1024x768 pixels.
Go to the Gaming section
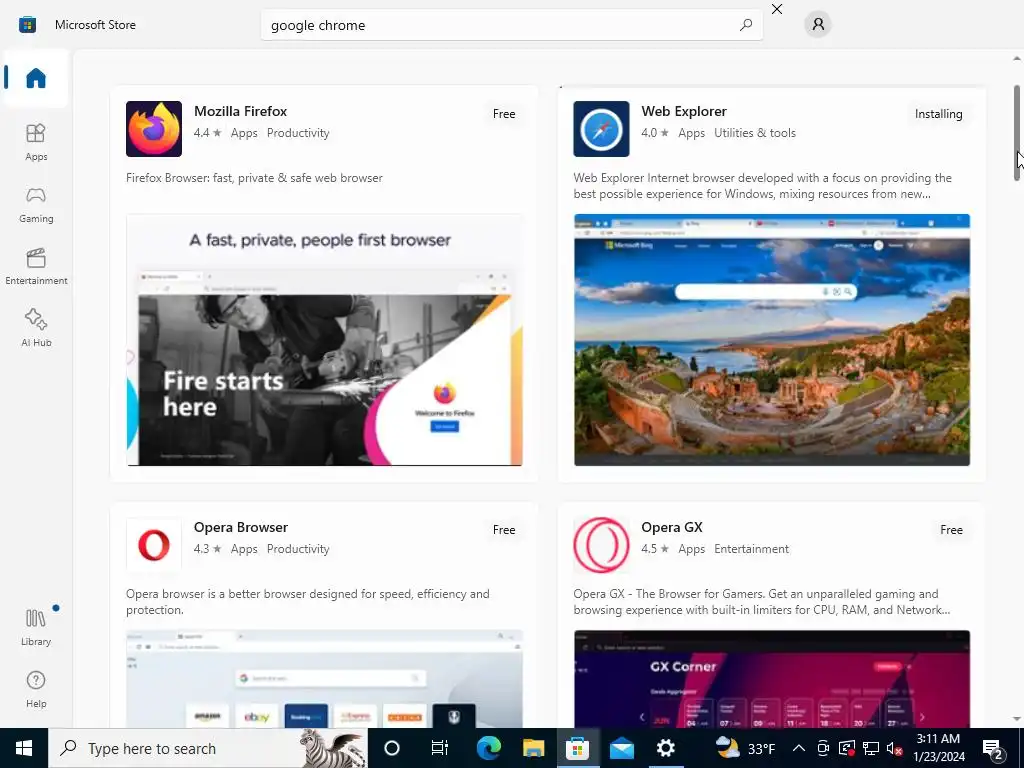point(36,204)
